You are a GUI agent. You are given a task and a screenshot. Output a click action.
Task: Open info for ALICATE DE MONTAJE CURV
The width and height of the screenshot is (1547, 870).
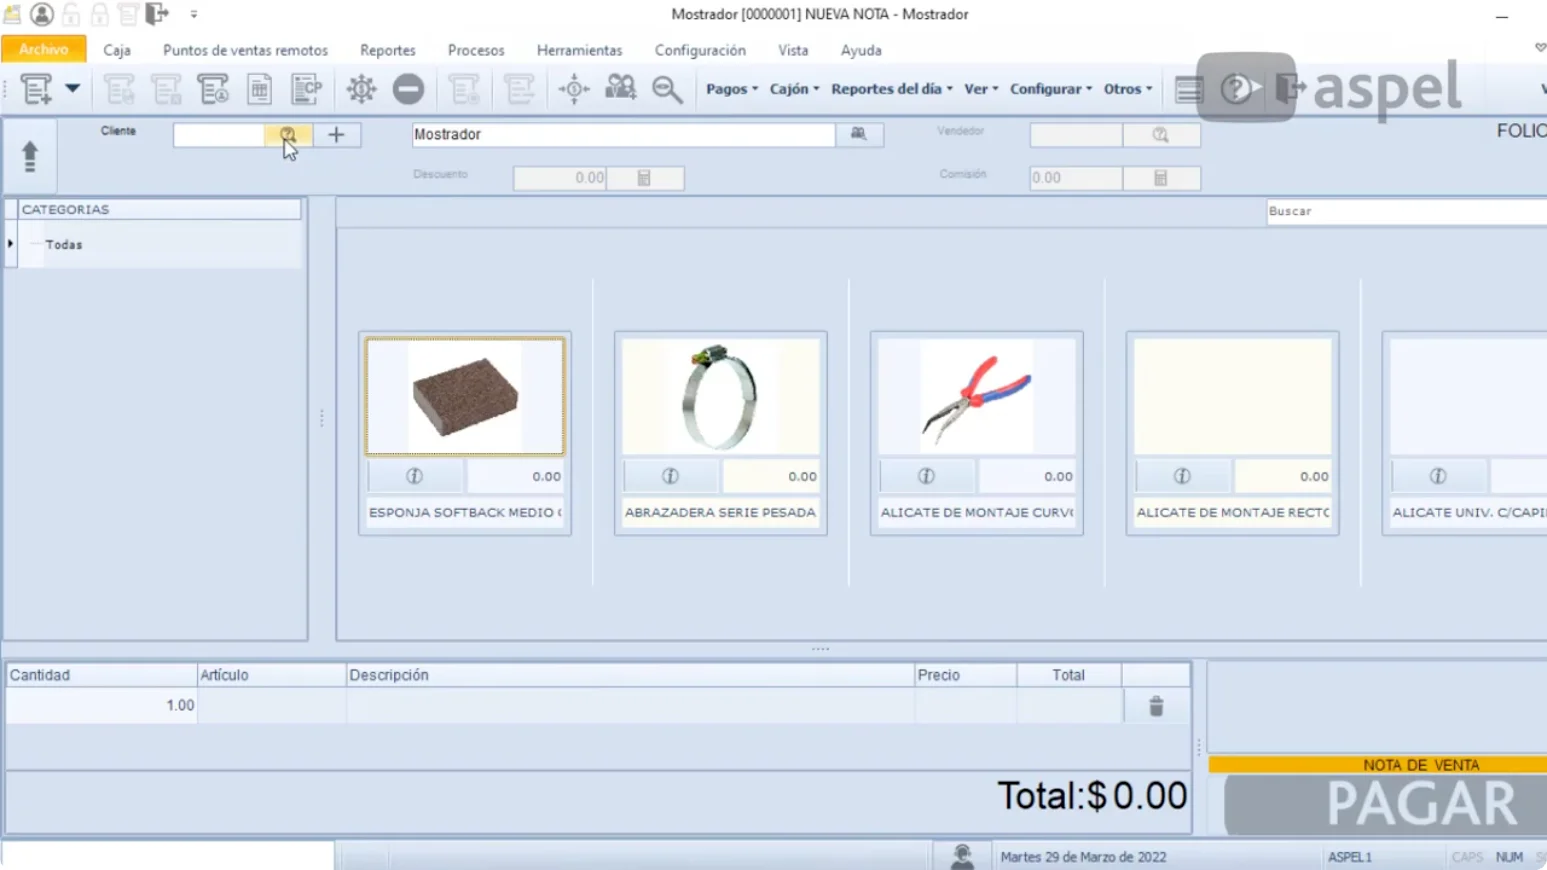pos(926,477)
